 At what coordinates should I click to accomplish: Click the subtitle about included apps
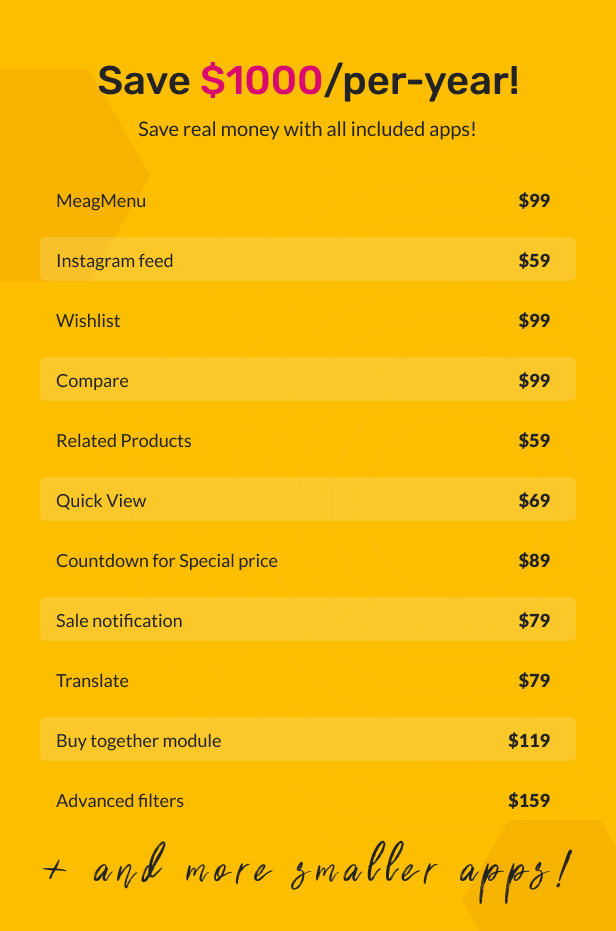coord(307,129)
